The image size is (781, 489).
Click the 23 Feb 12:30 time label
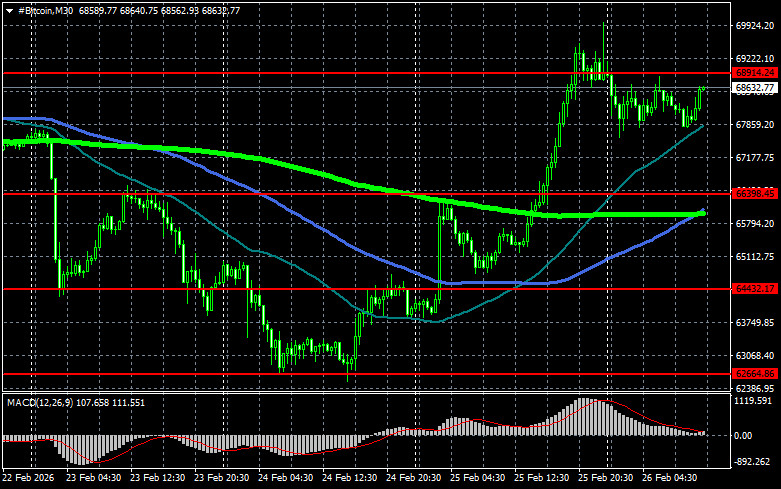pyautogui.click(x=157, y=478)
